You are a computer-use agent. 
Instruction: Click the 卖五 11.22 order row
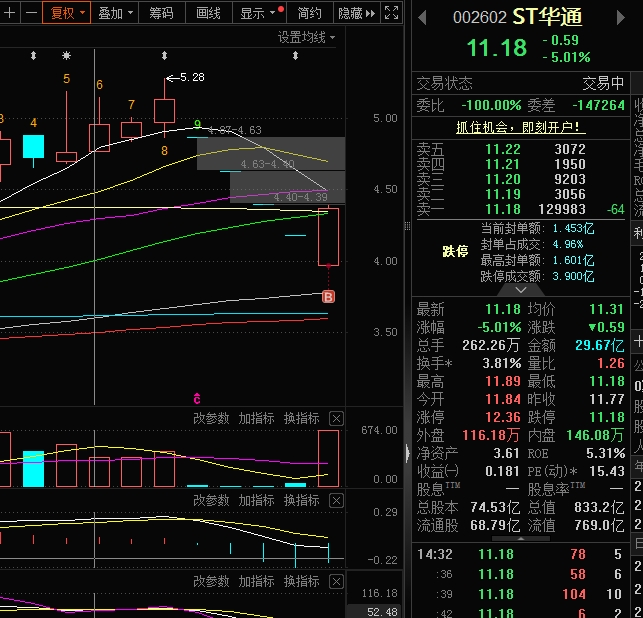[x=521, y=149]
